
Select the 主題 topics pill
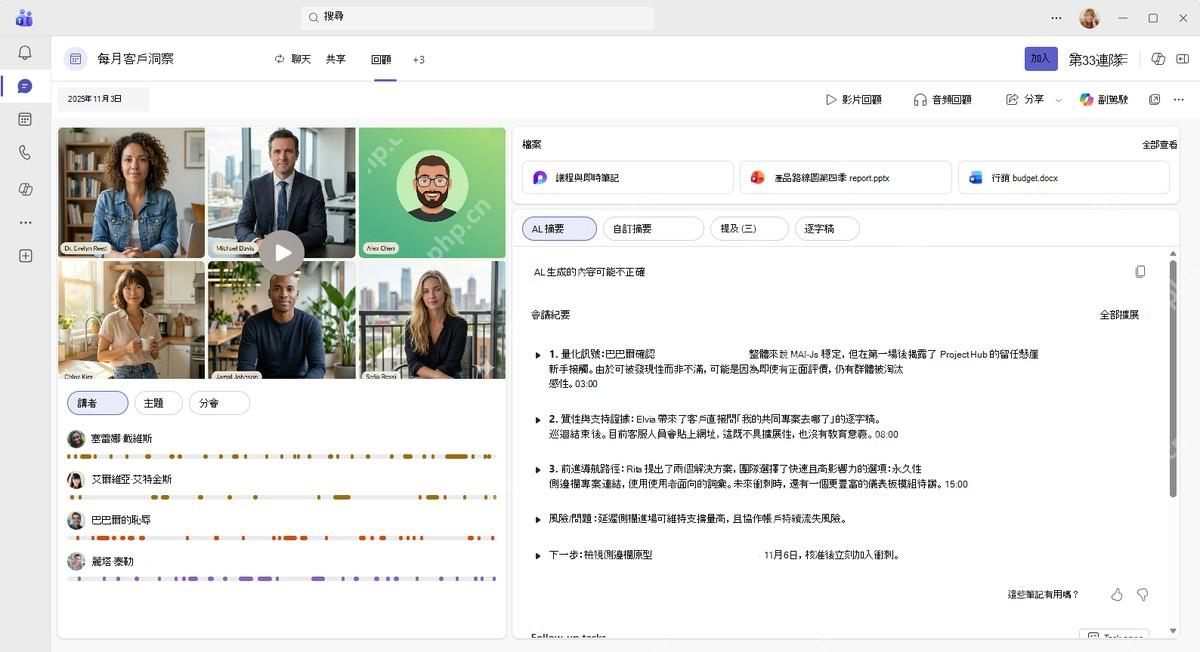tap(158, 403)
